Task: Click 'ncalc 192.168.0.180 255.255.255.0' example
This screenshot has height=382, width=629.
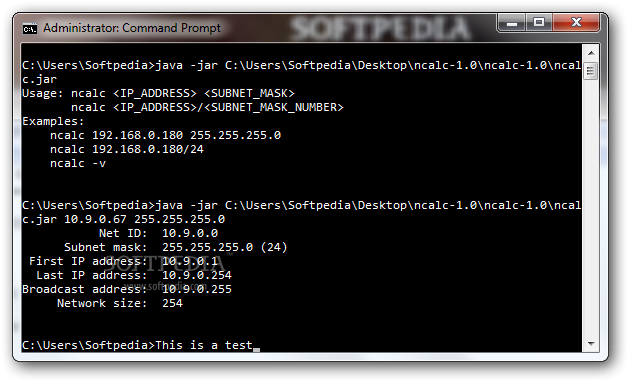Action: [165, 135]
